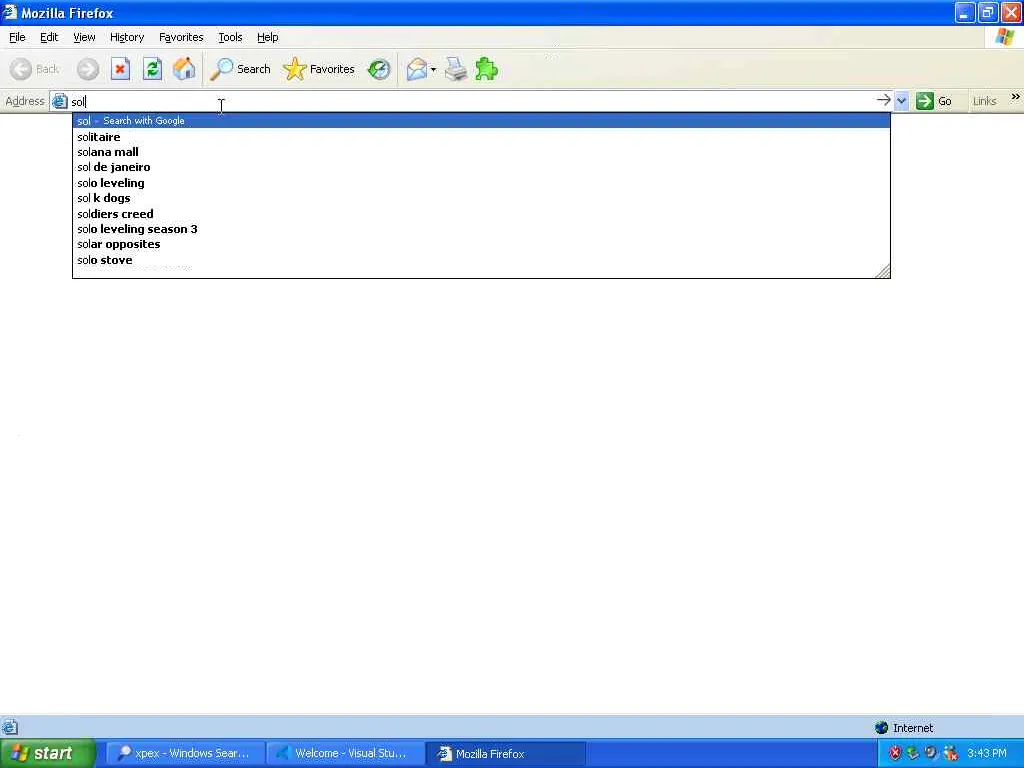Screen dimensions: 1024x768
Task: Switch to Welcome Visual Studio taskbar item
Action: pos(345,754)
